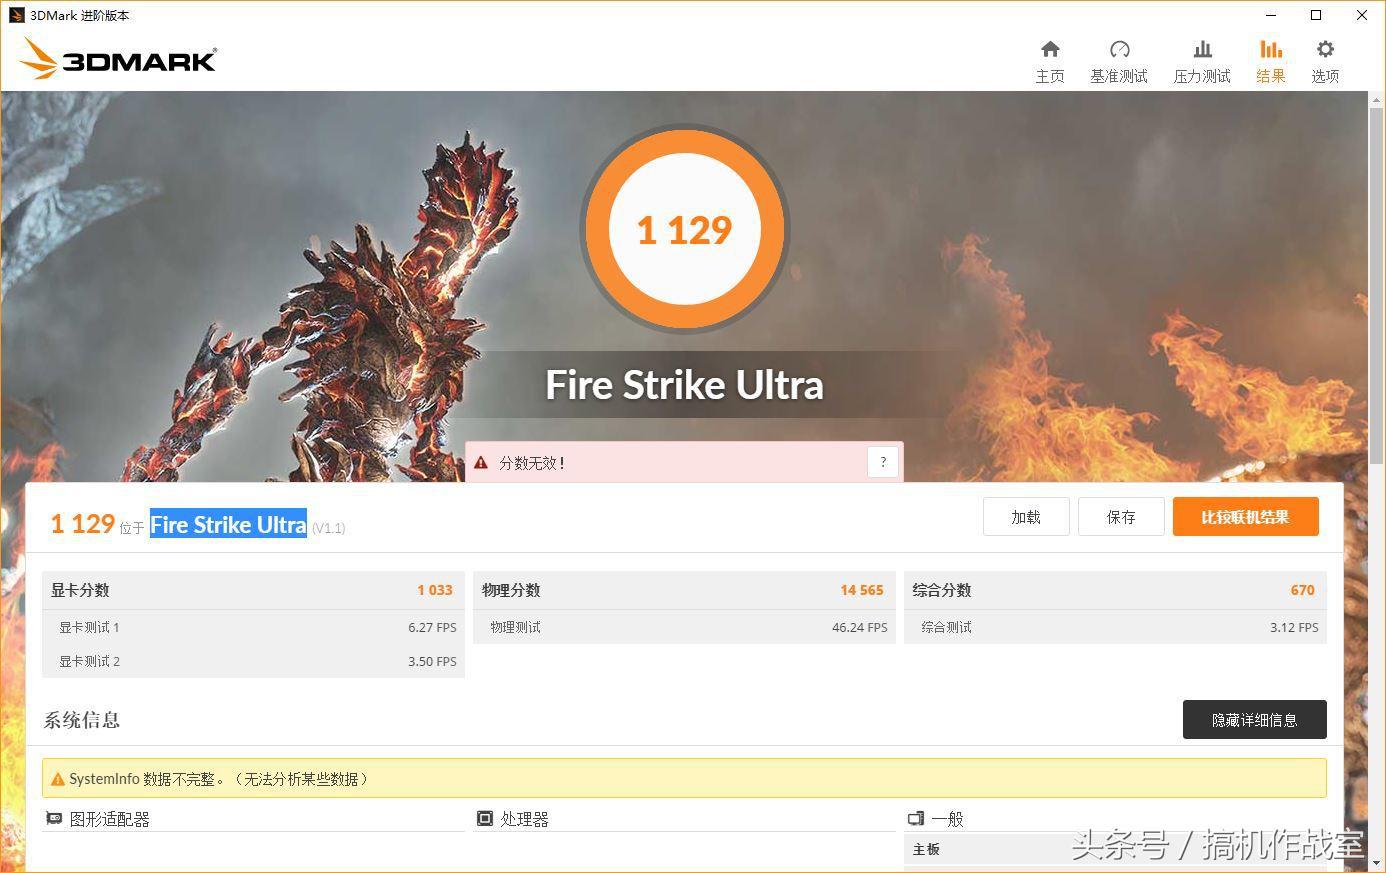This screenshot has width=1386, height=873.
Task: Click the 1 129 score circle
Action: point(684,229)
